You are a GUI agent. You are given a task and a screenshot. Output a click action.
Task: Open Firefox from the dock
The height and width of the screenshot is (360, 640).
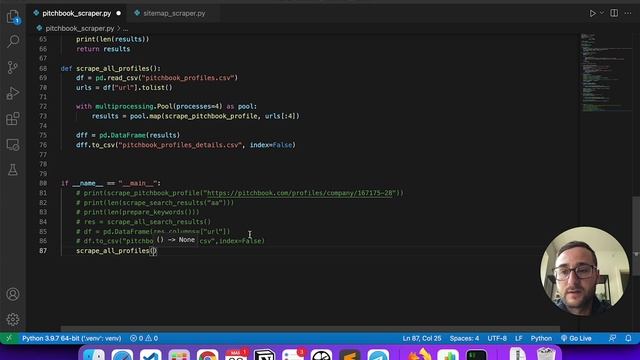[420, 354]
